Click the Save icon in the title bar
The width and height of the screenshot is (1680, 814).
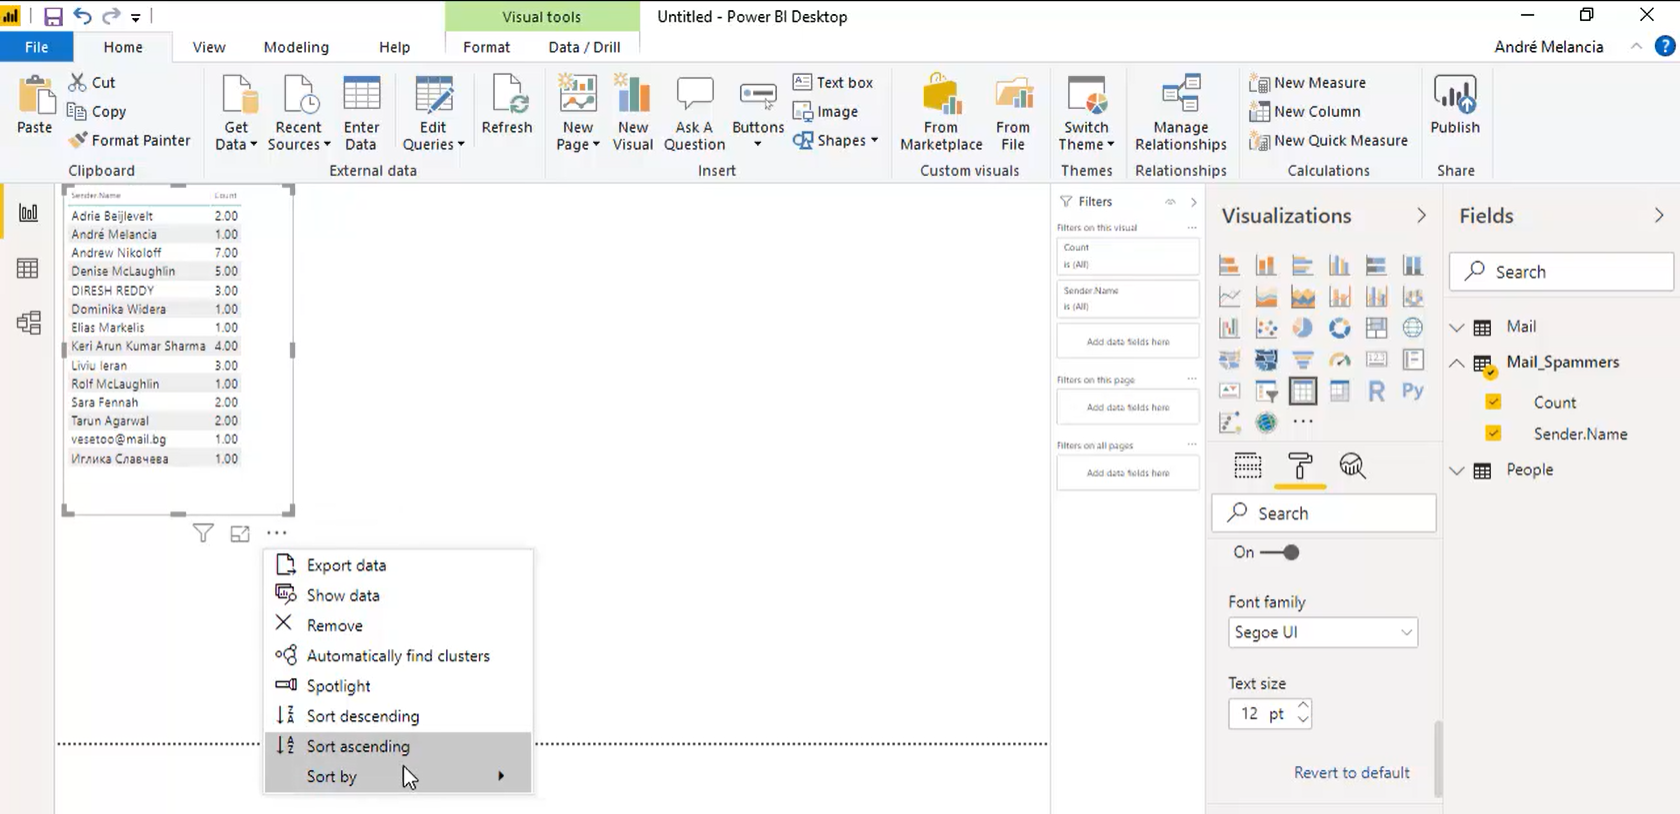tap(53, 16)
